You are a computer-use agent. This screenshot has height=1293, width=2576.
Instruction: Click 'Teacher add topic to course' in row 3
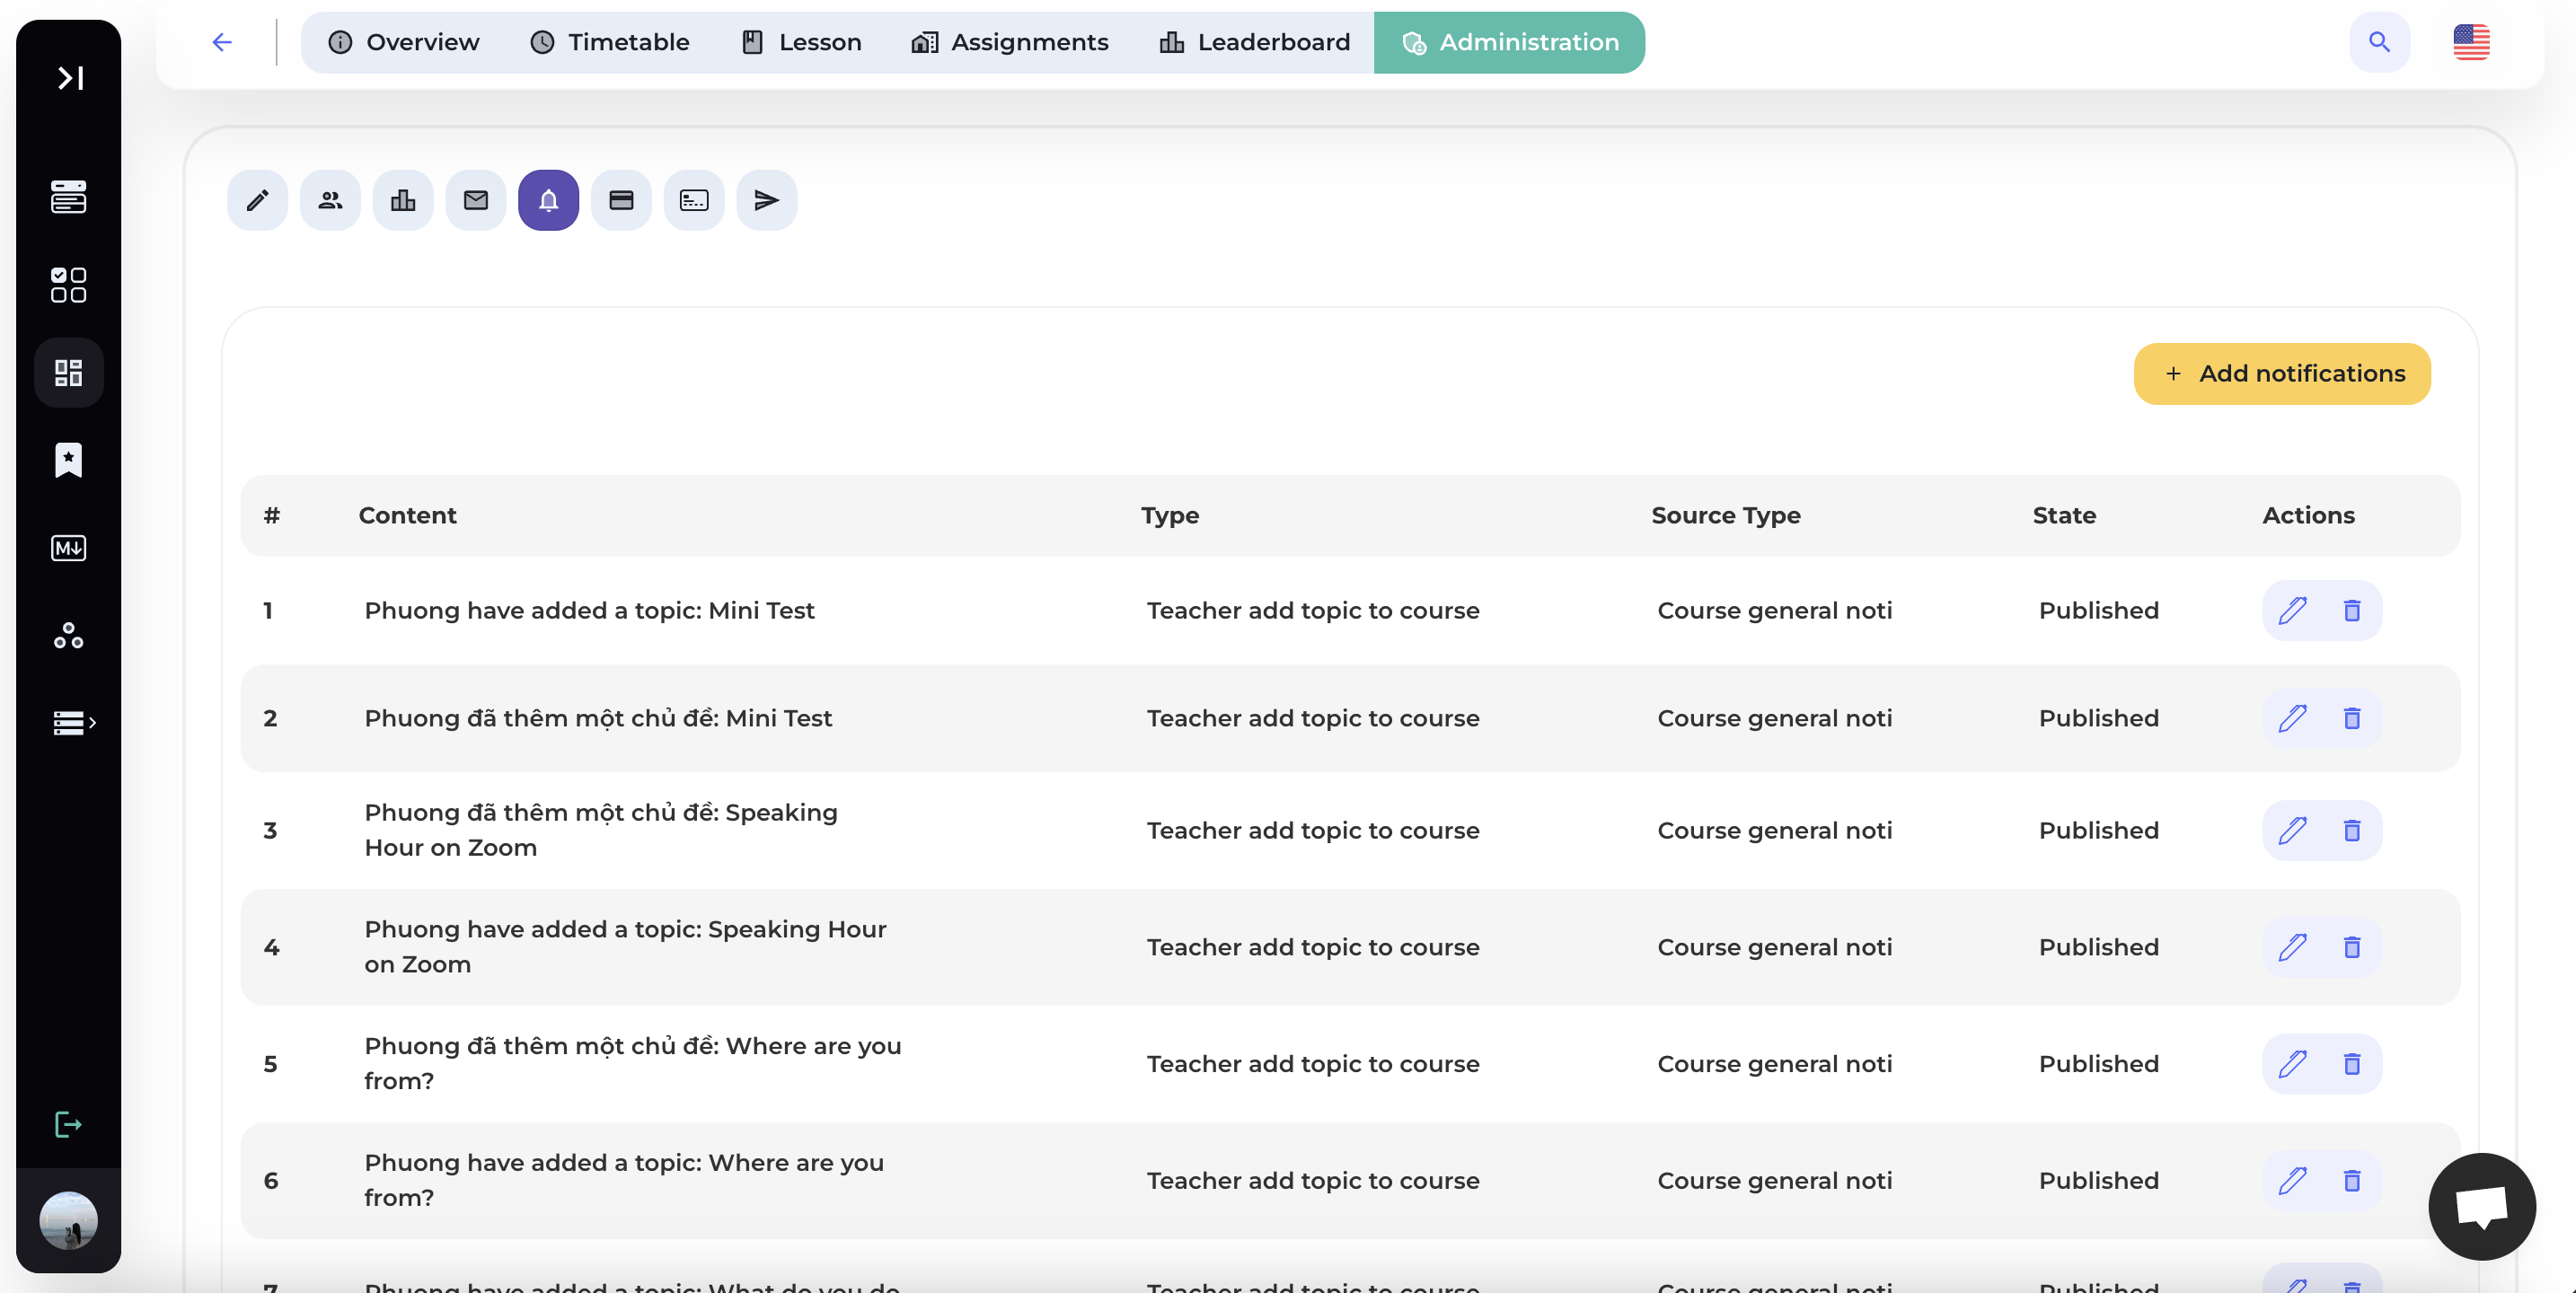(1313, 830)
